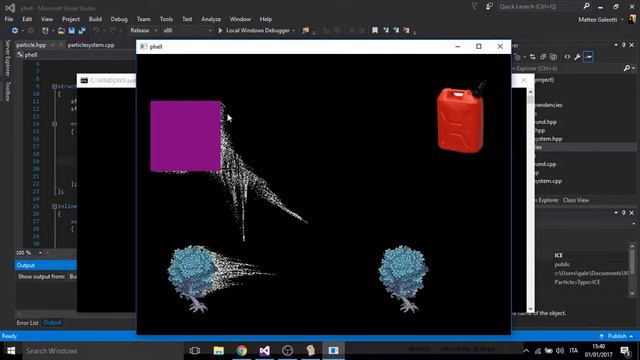Image resolution: width=640 pixels, height=360 pixels.
Task: Click the Find in Files toolbar icon
Action: [x=305, y=31]
